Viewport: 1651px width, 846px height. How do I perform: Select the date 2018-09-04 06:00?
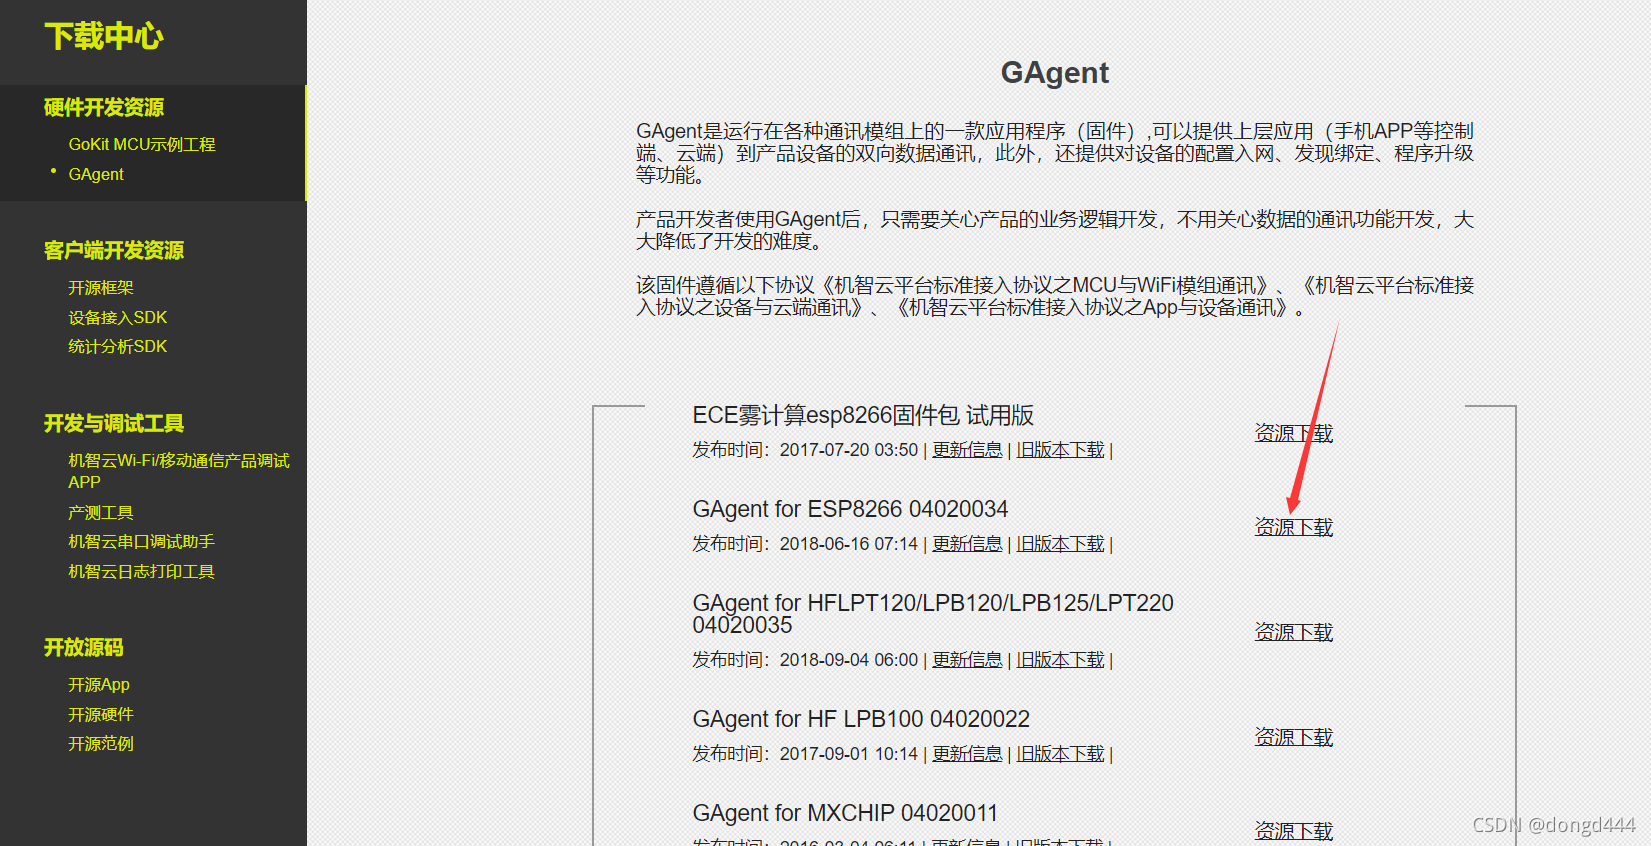[849, 660]
